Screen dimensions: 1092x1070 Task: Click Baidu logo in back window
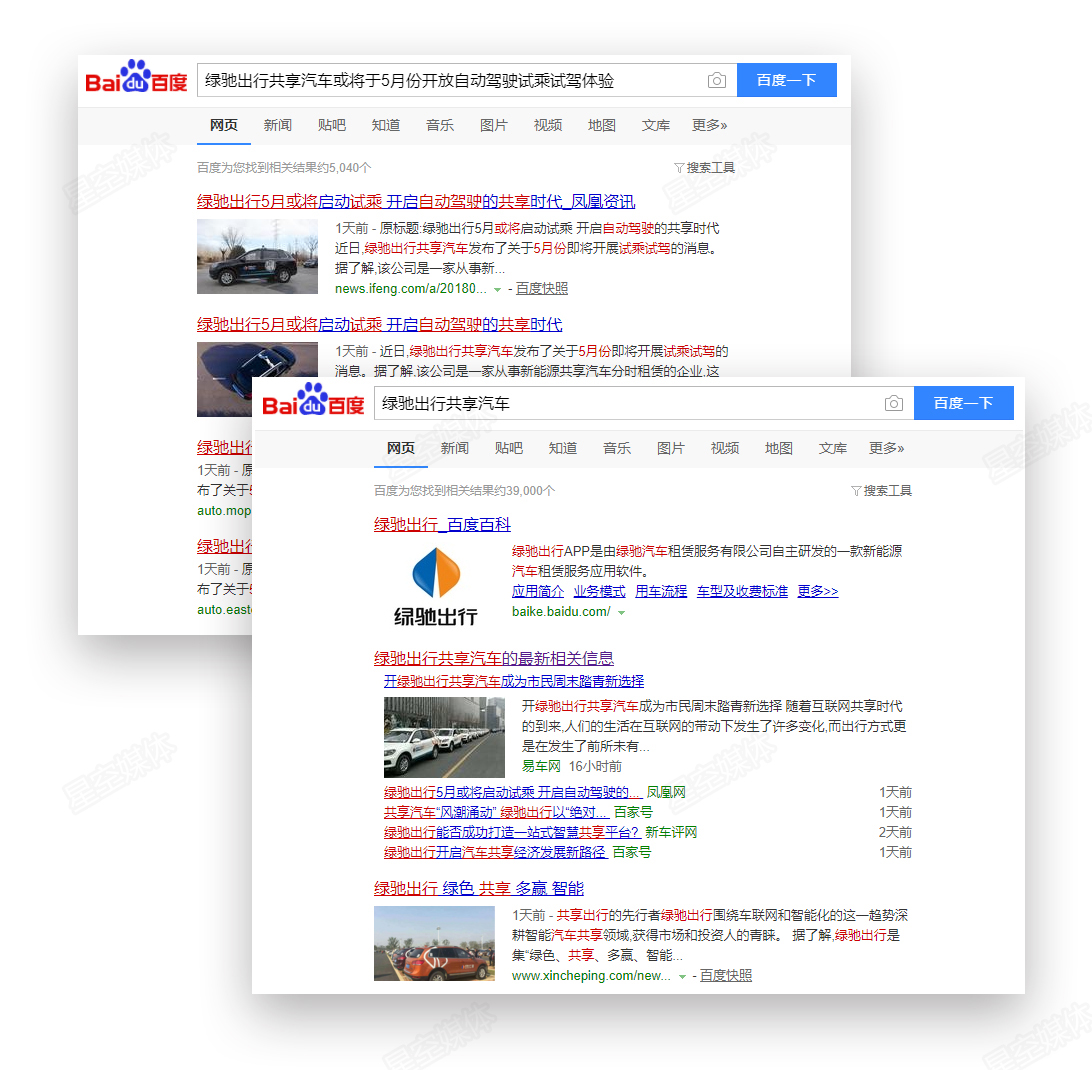point(136,77)
